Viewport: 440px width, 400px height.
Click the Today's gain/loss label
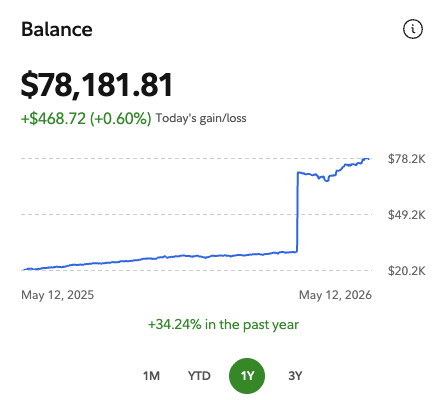pos(201,118)
